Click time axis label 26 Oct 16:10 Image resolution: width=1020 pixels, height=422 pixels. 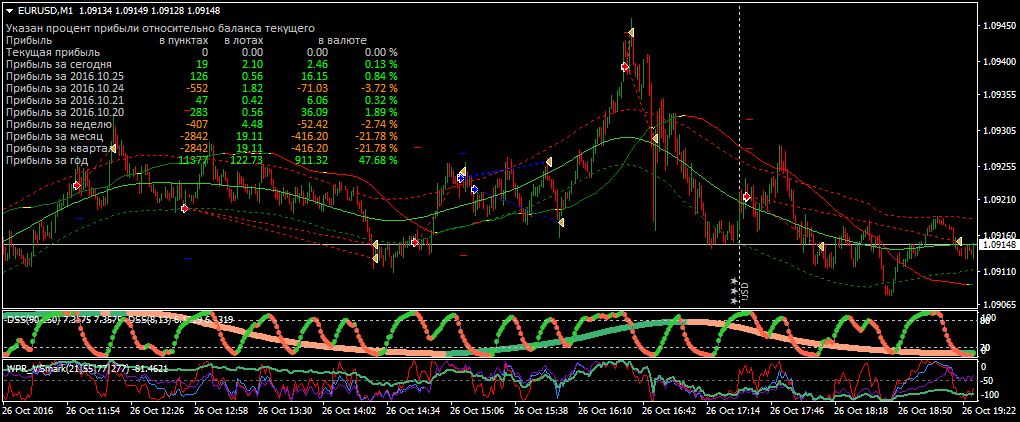point(606,411)
